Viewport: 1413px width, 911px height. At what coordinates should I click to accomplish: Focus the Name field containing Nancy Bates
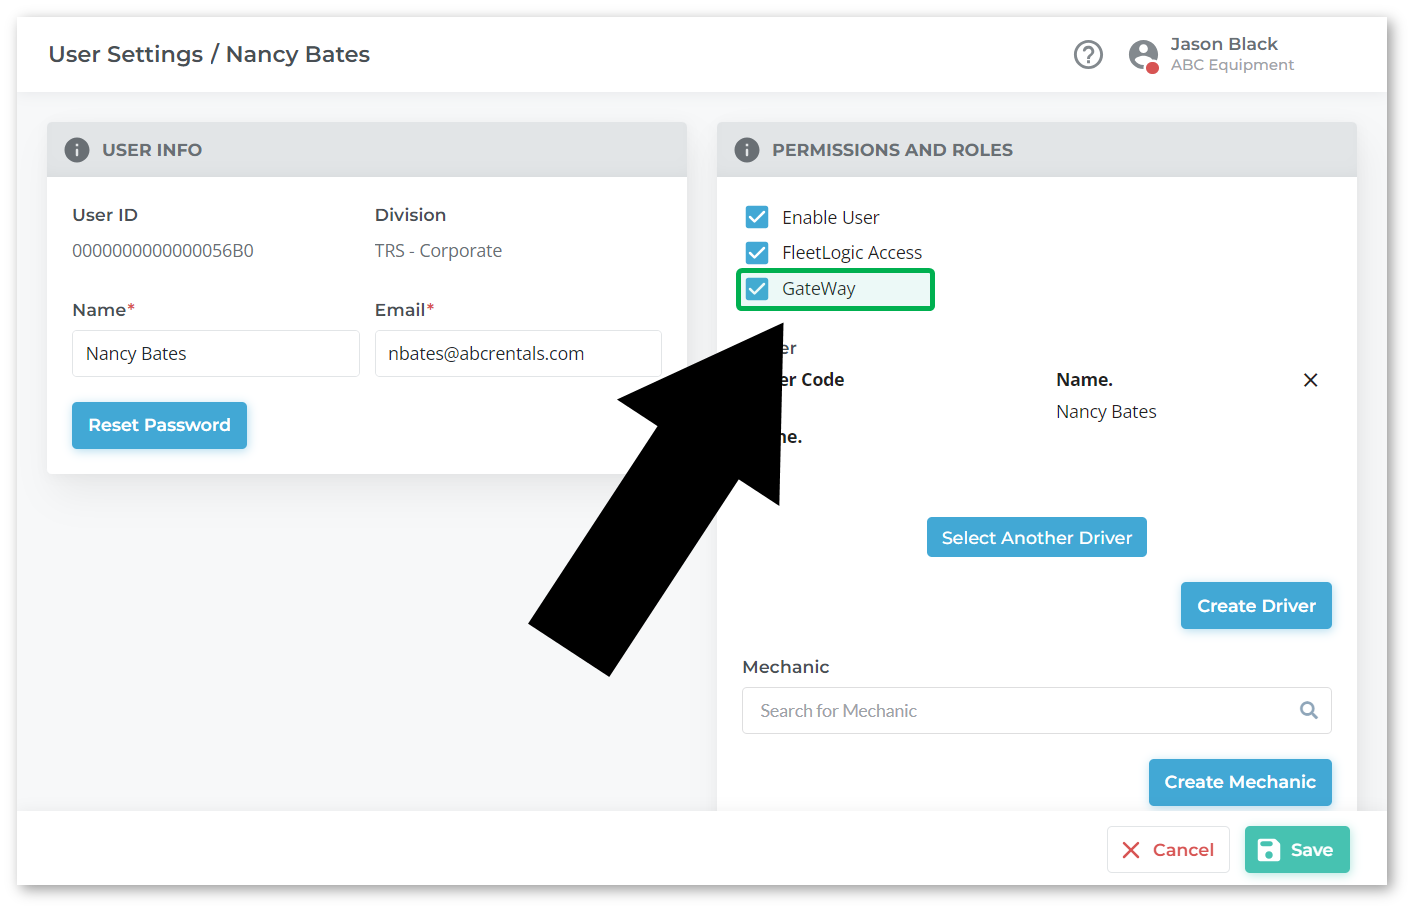[x=215, y=354]
